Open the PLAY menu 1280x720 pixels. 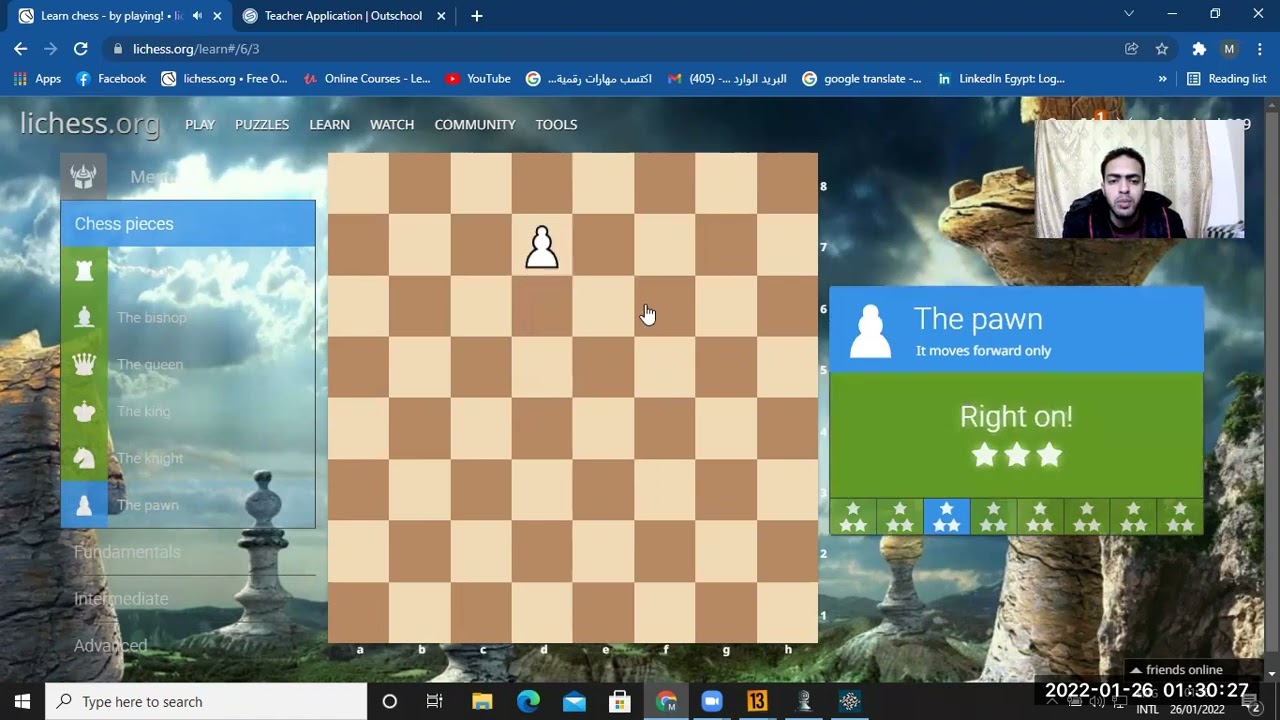point(200,124)
